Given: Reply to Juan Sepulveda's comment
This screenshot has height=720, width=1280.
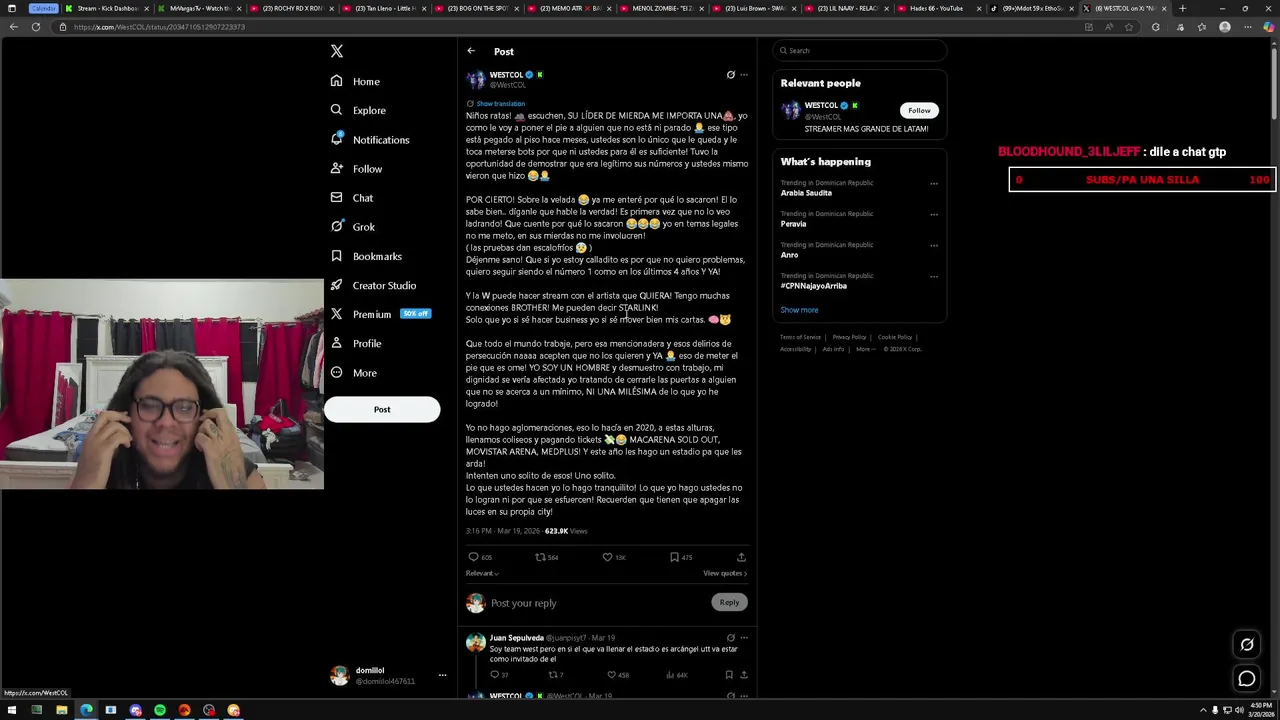Looking at the screenshot, I should (498, 675).
